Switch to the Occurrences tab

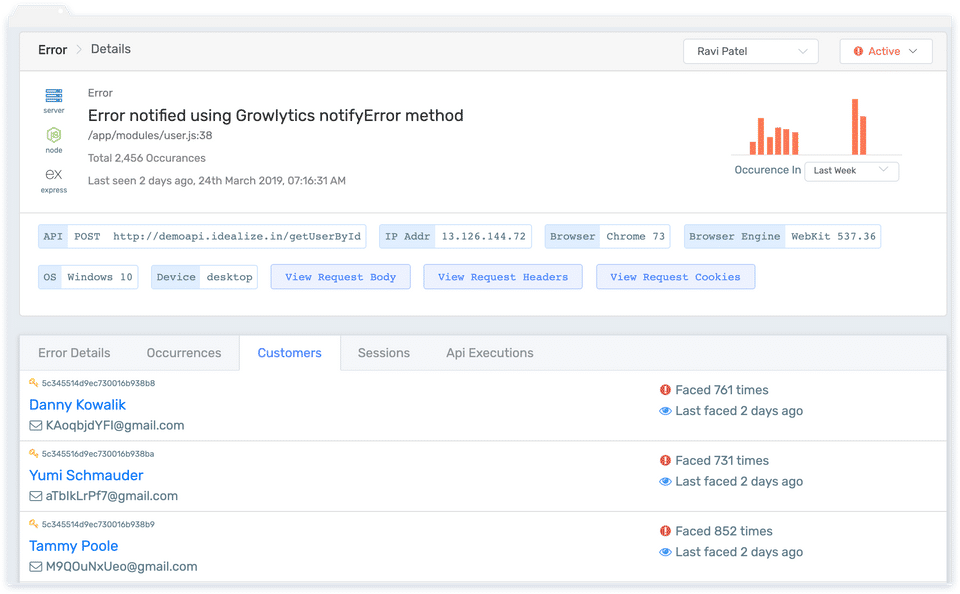point(184,353)
